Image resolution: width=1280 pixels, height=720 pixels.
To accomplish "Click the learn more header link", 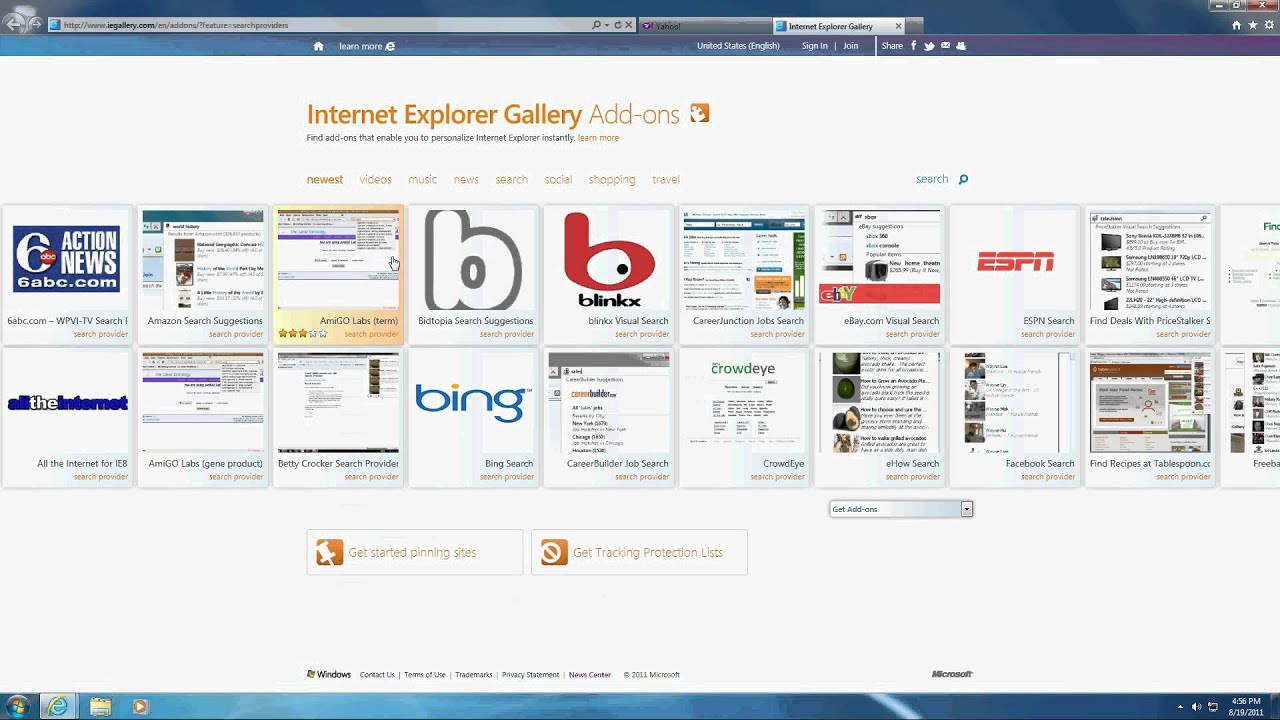I will 367,46.
